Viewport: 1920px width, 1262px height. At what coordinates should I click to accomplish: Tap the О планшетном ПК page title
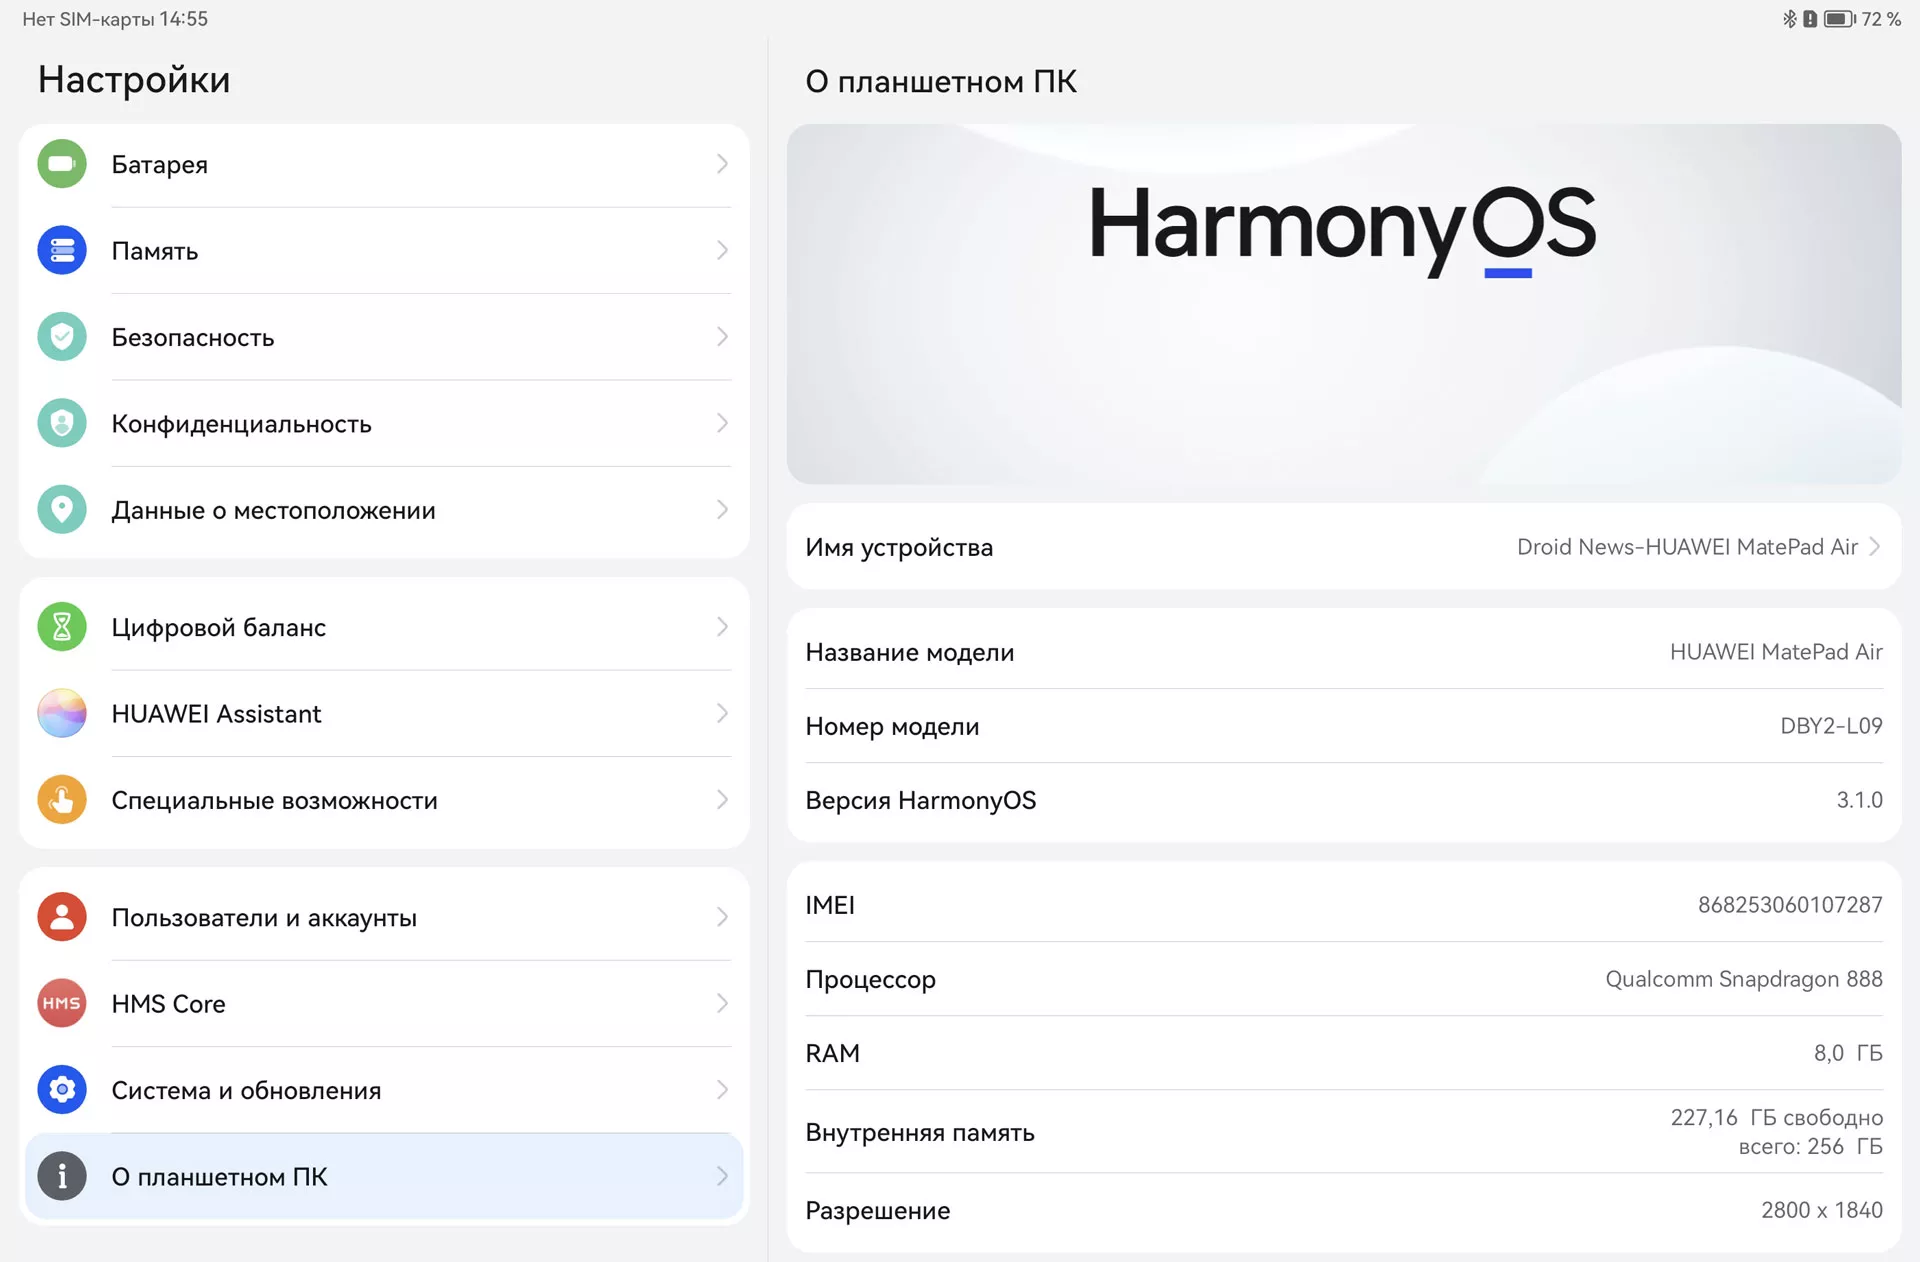click(941, 82)
